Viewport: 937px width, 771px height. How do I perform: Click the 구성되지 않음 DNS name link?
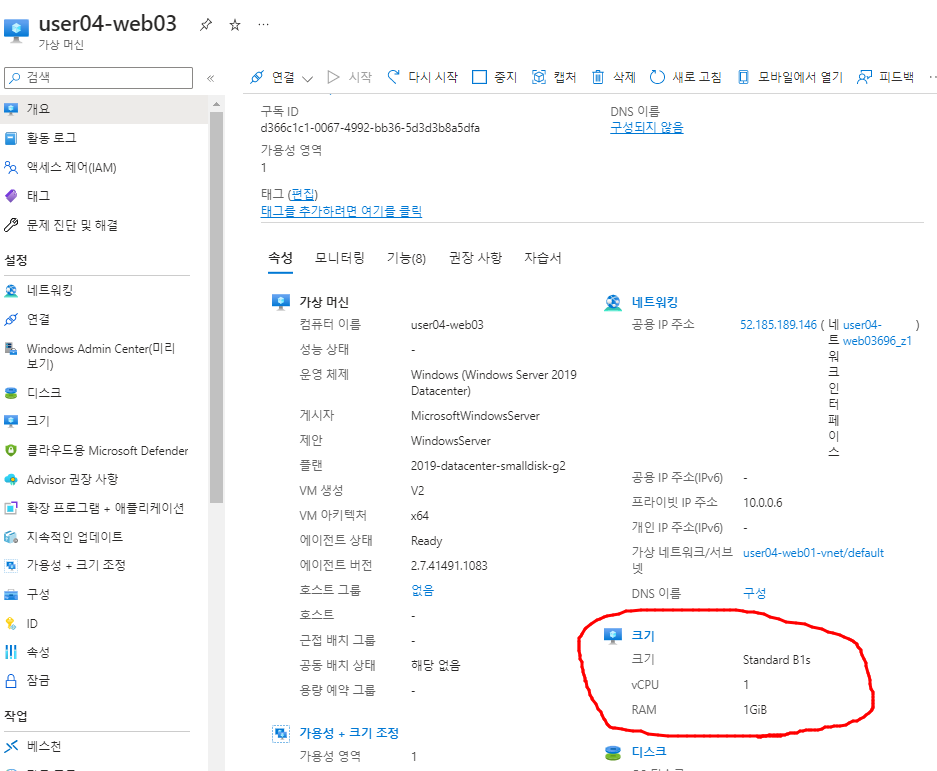(x=647, y=127)
